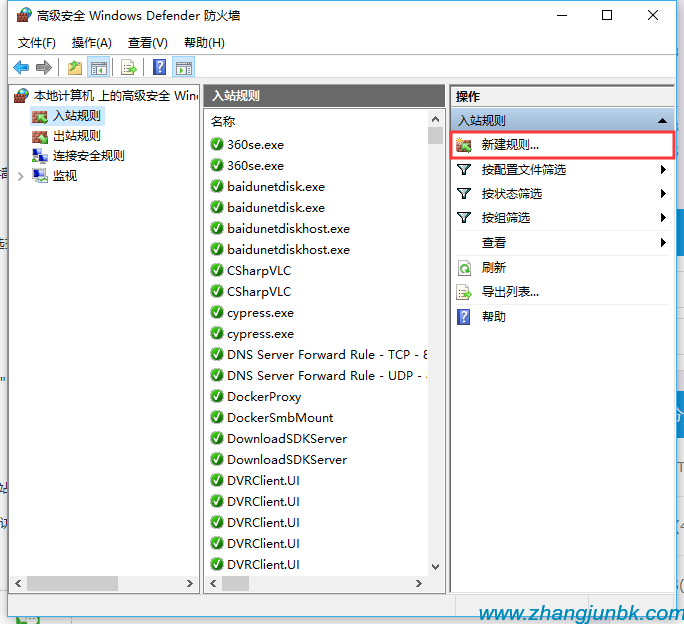Image resolution: width=684 pixels, height=624 pixels.
Task: Click the 出站规则 tree node icon
Action: [x=40, y=137]
